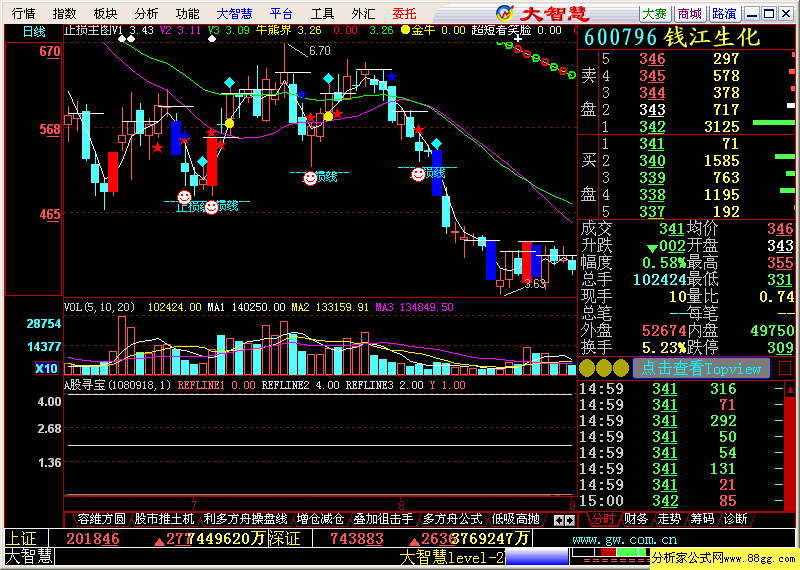Screen dimensions: 800x570
Task: Switch to the 低吸高抛 indicator tab
Action: (x=515, y=519)
